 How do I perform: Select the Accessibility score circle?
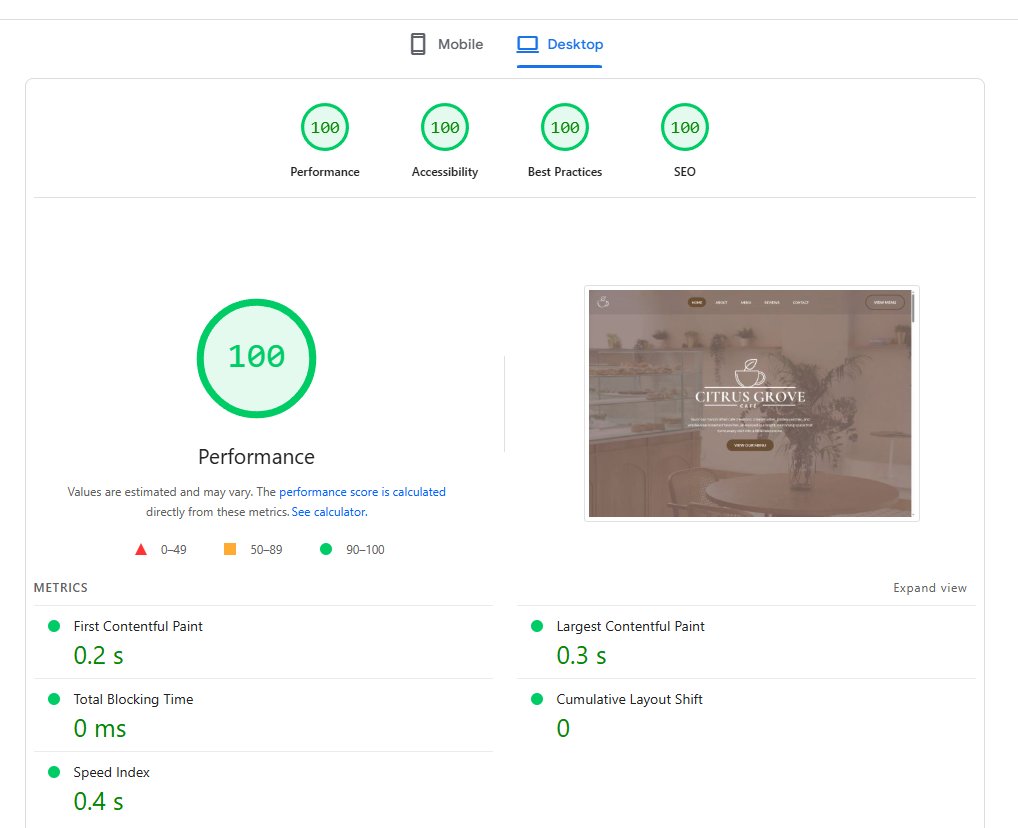point(444,127)
